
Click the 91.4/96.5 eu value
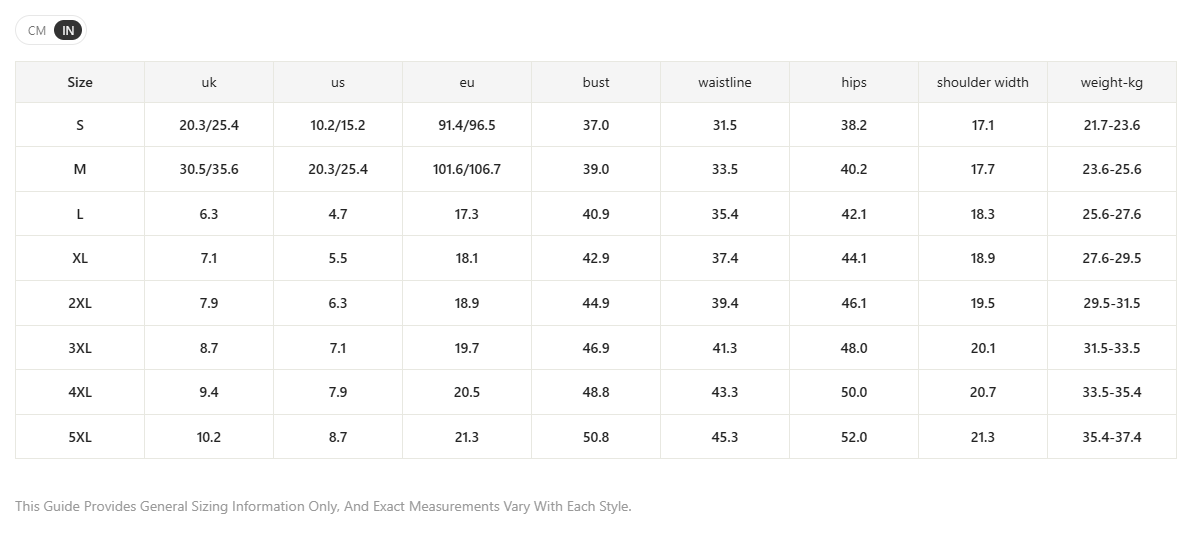[467, 125]
